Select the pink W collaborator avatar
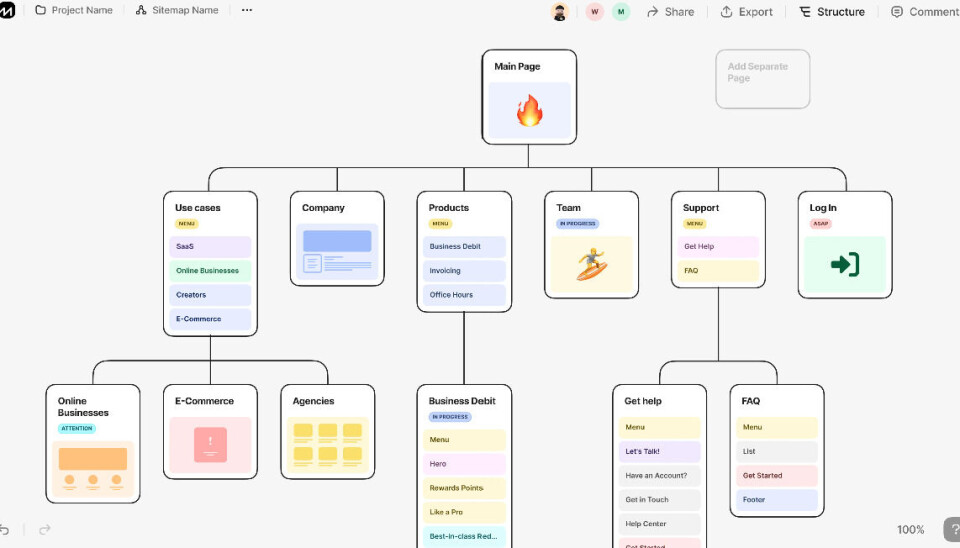The image size is (960, 548). (595, 12)
